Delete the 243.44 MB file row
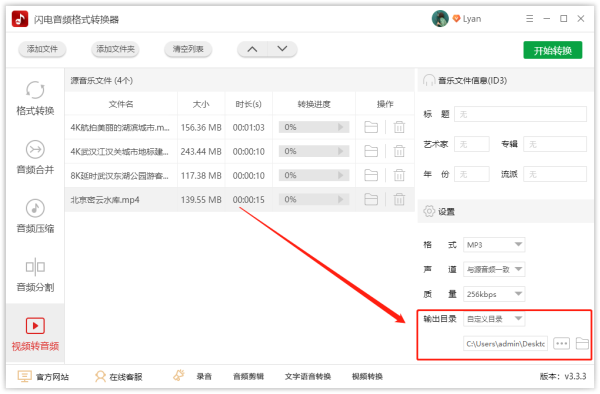 pyautogui.click(x=399, y=151)
